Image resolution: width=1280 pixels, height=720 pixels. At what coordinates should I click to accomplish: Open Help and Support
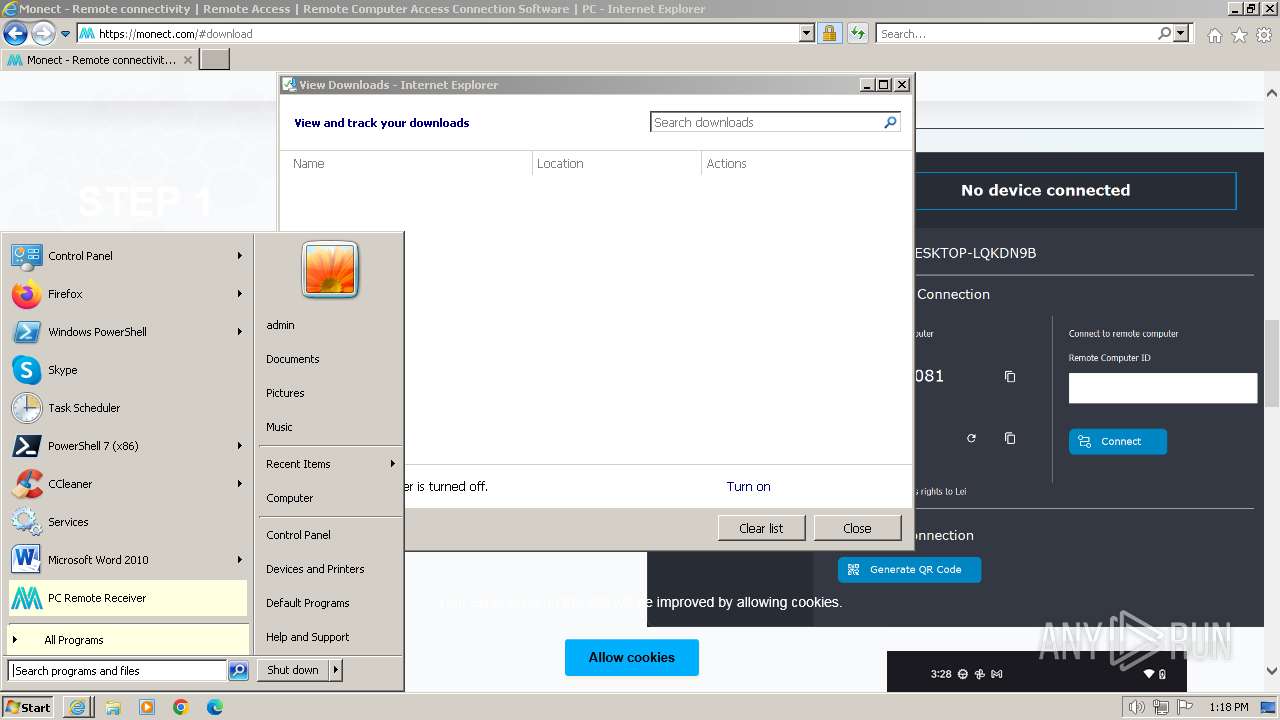coord(308,637)
